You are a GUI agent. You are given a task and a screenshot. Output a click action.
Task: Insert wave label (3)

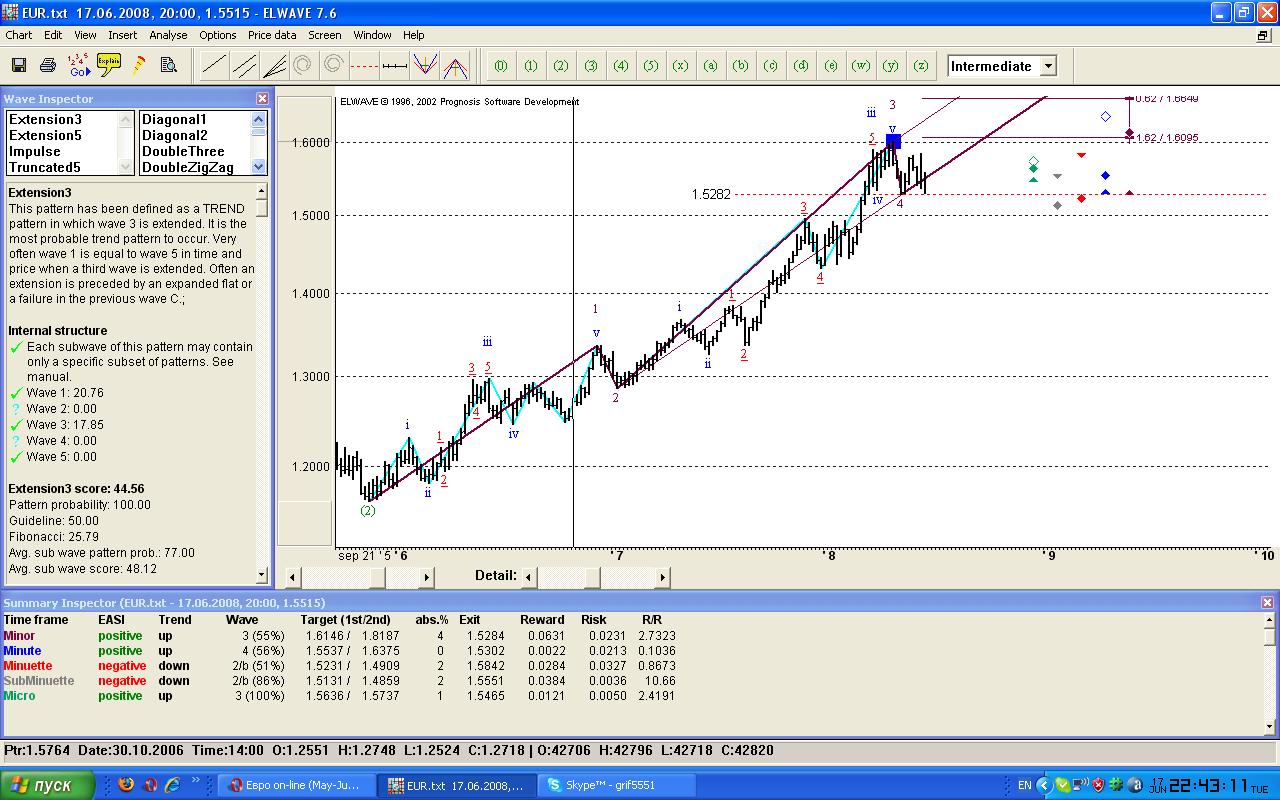point(591,66)
